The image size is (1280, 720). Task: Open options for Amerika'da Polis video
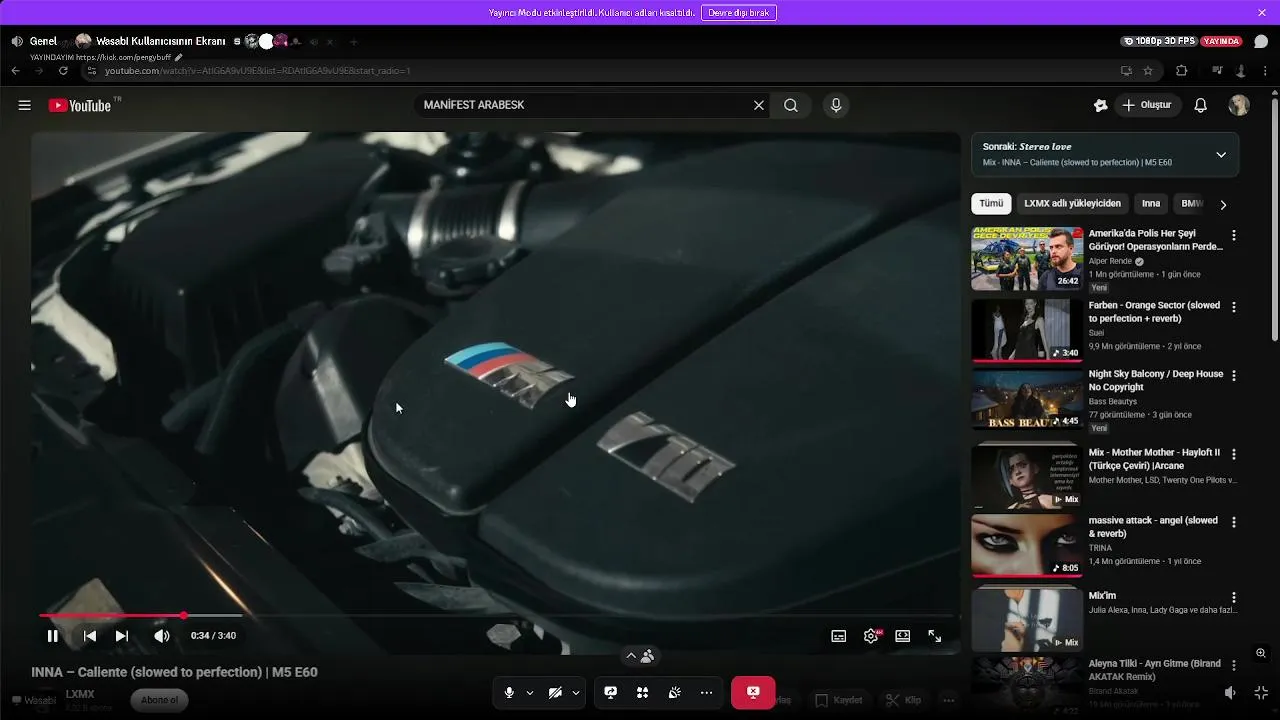1234,235
